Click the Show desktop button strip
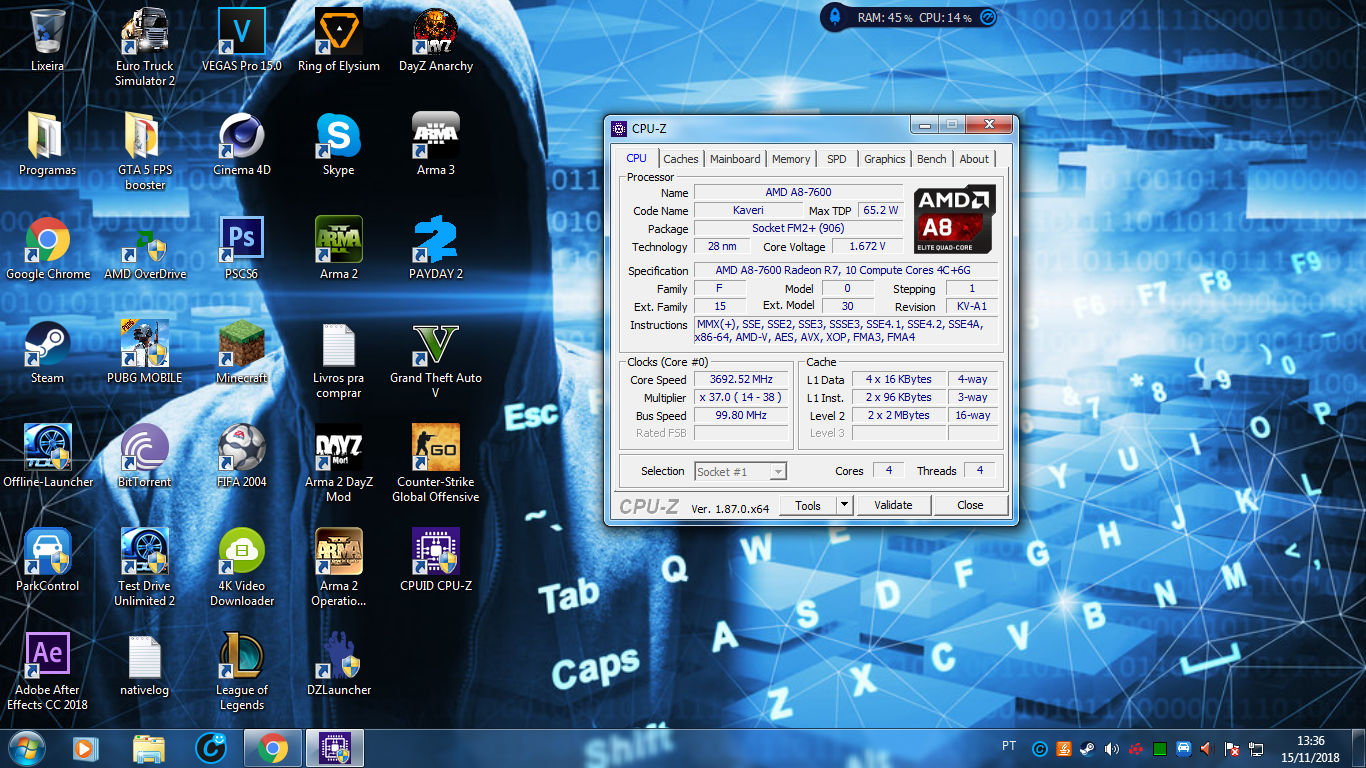 (x=1358, y=749)
